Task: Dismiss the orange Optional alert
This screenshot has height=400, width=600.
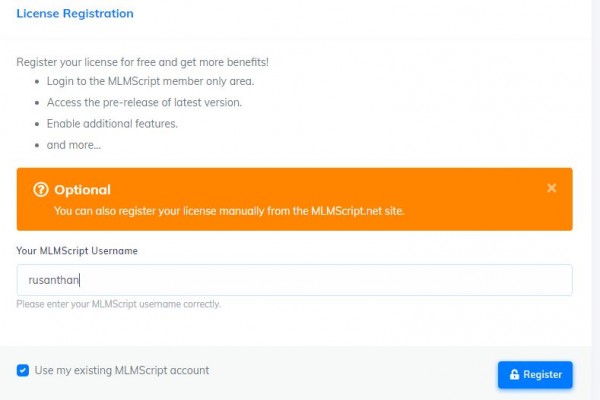Action: pos(551,188)
